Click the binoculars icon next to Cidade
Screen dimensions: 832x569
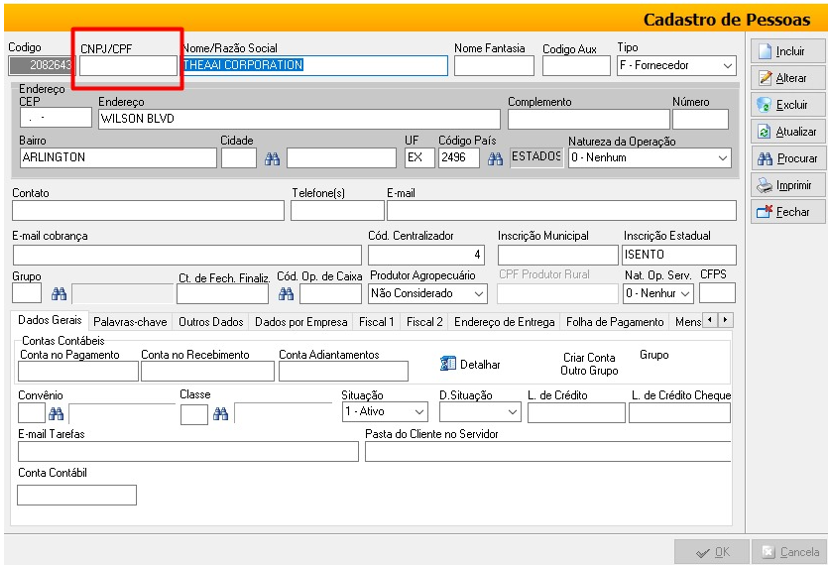pos(272,158)
